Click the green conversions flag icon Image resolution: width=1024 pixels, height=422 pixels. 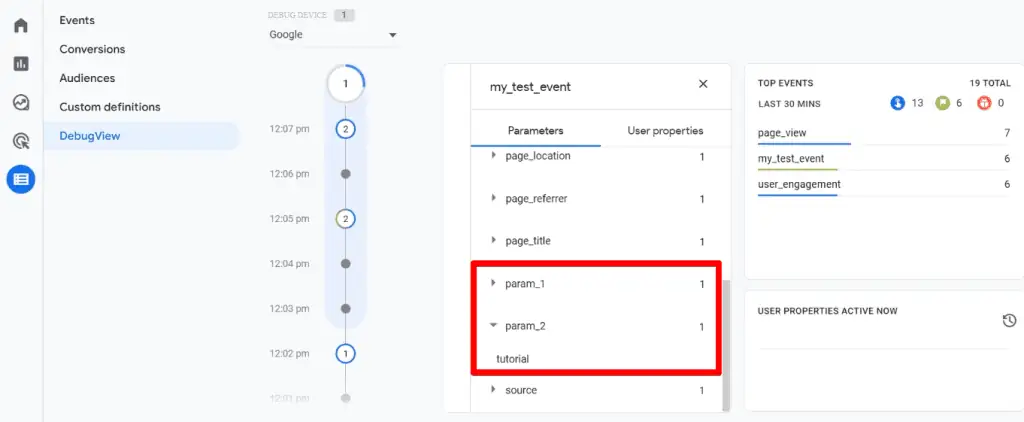[941, 103]
